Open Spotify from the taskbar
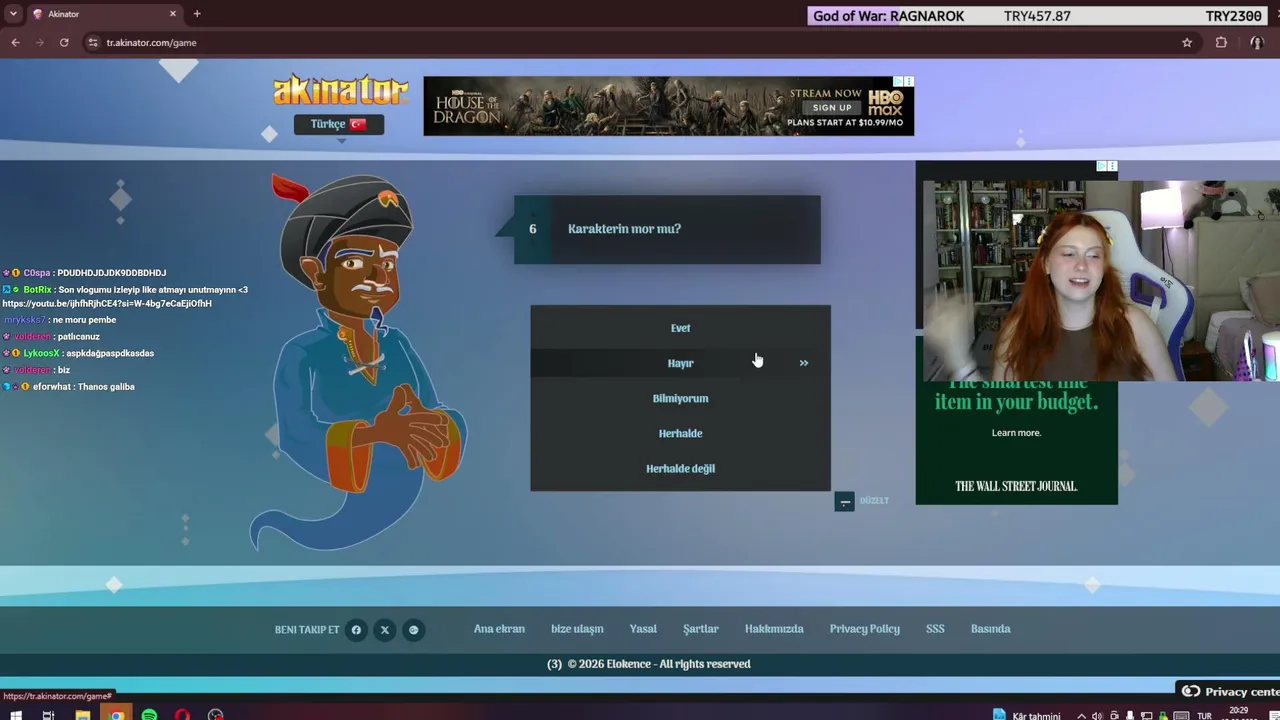Screen dimensions: 1280x720 150,715
